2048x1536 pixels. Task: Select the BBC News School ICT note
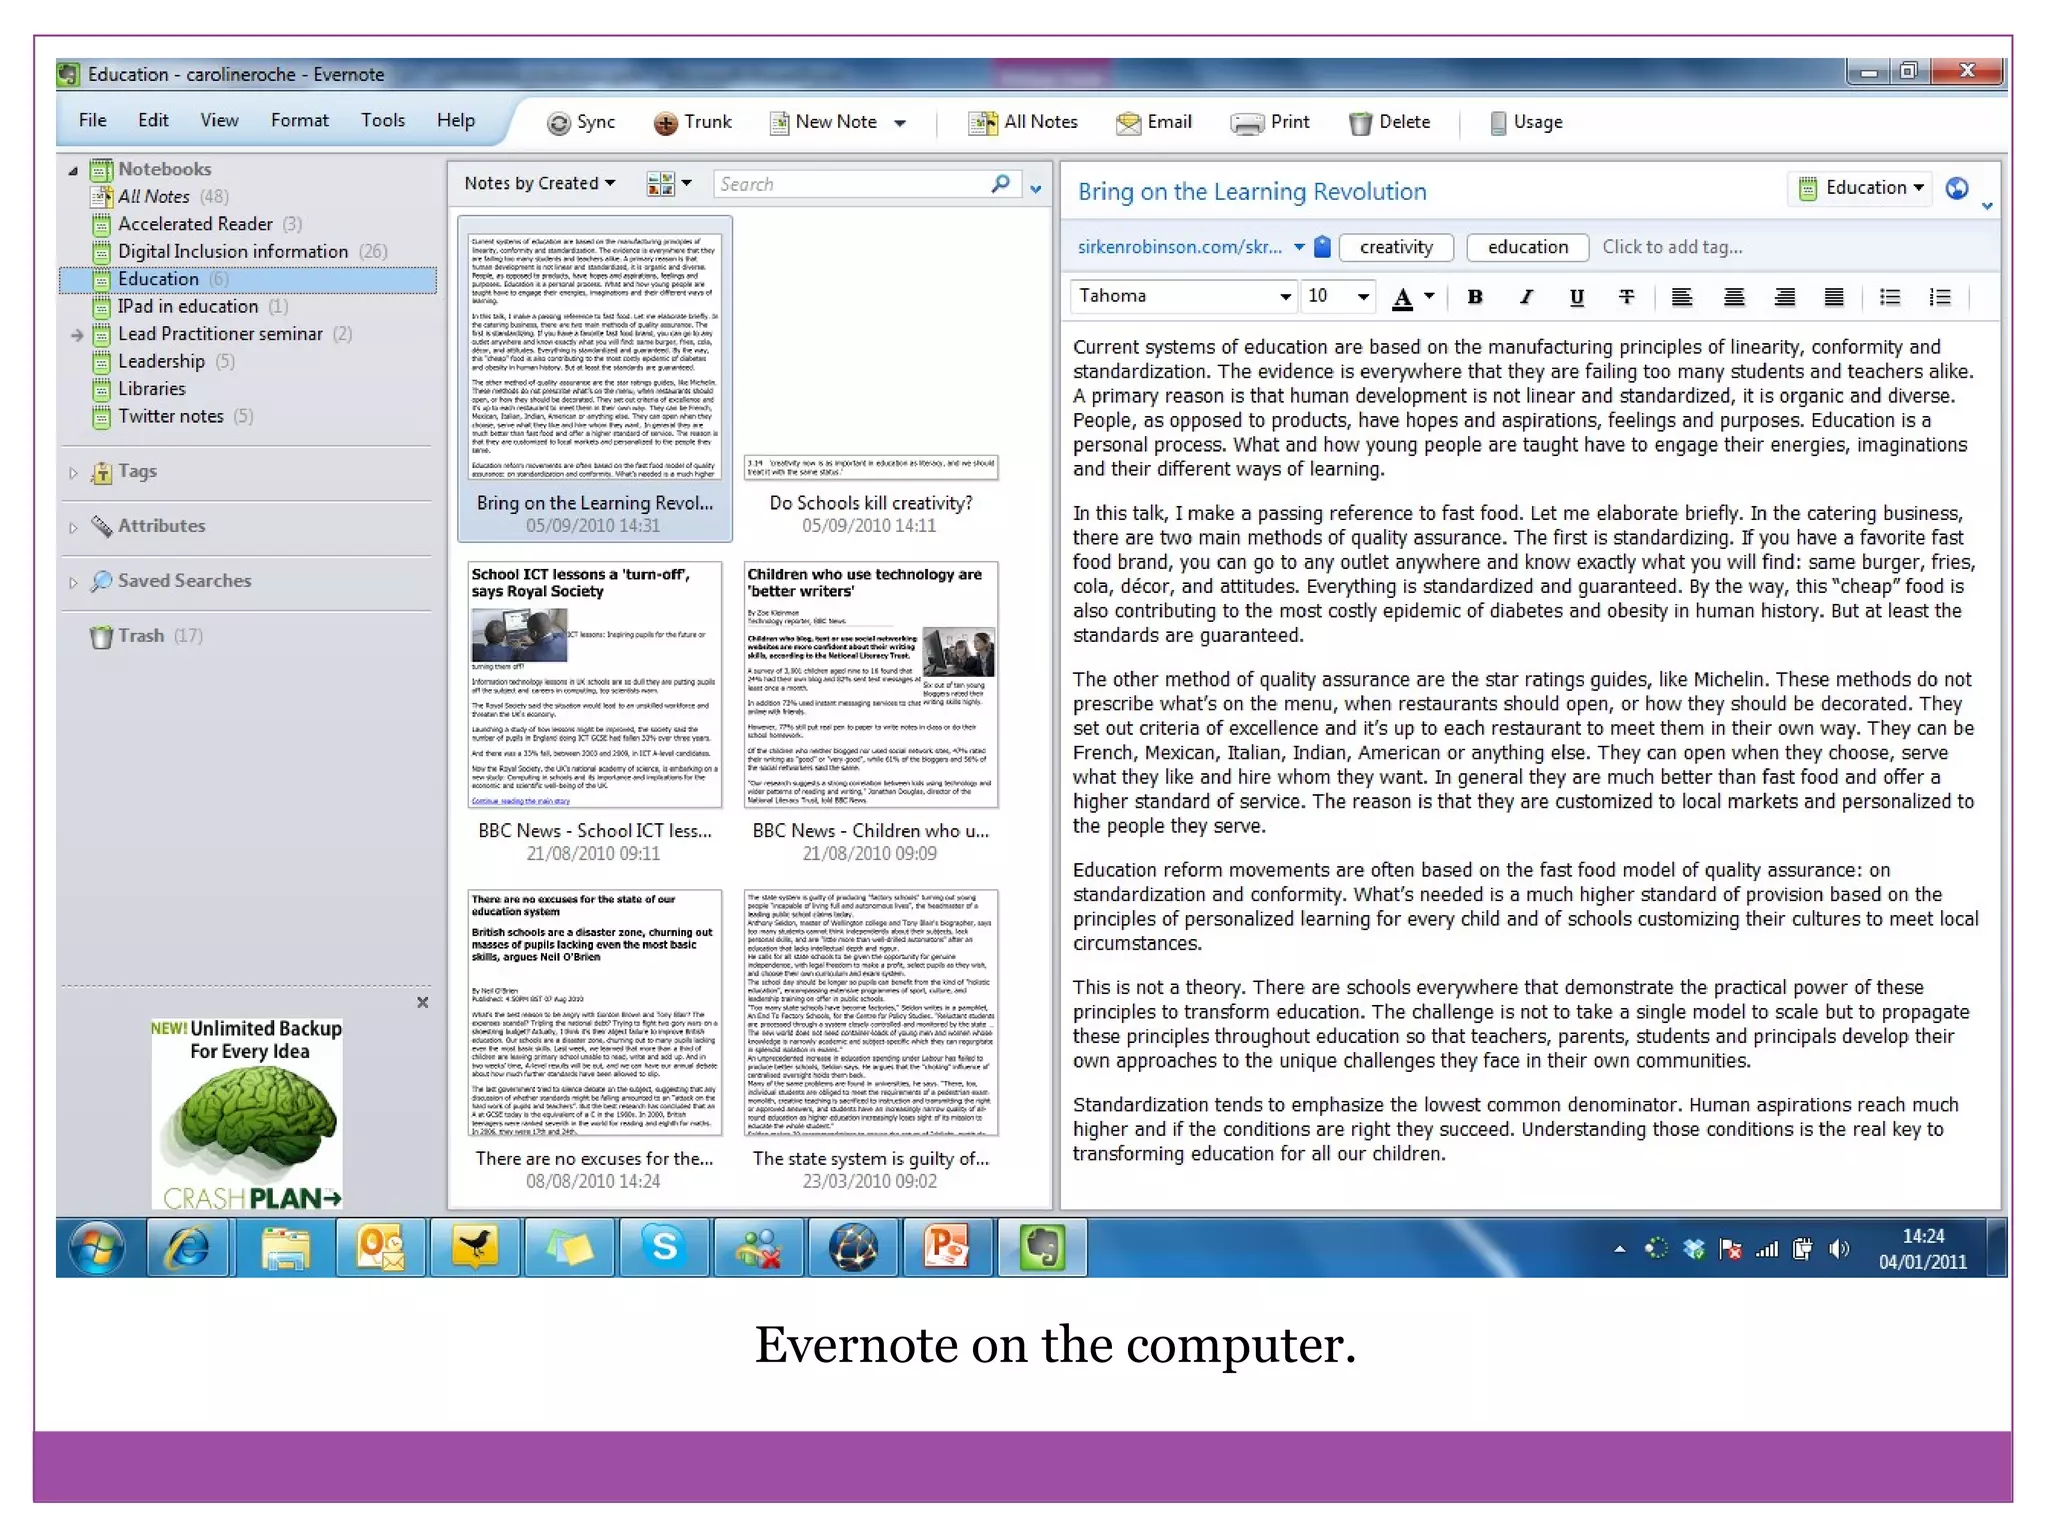coord(594,711)
